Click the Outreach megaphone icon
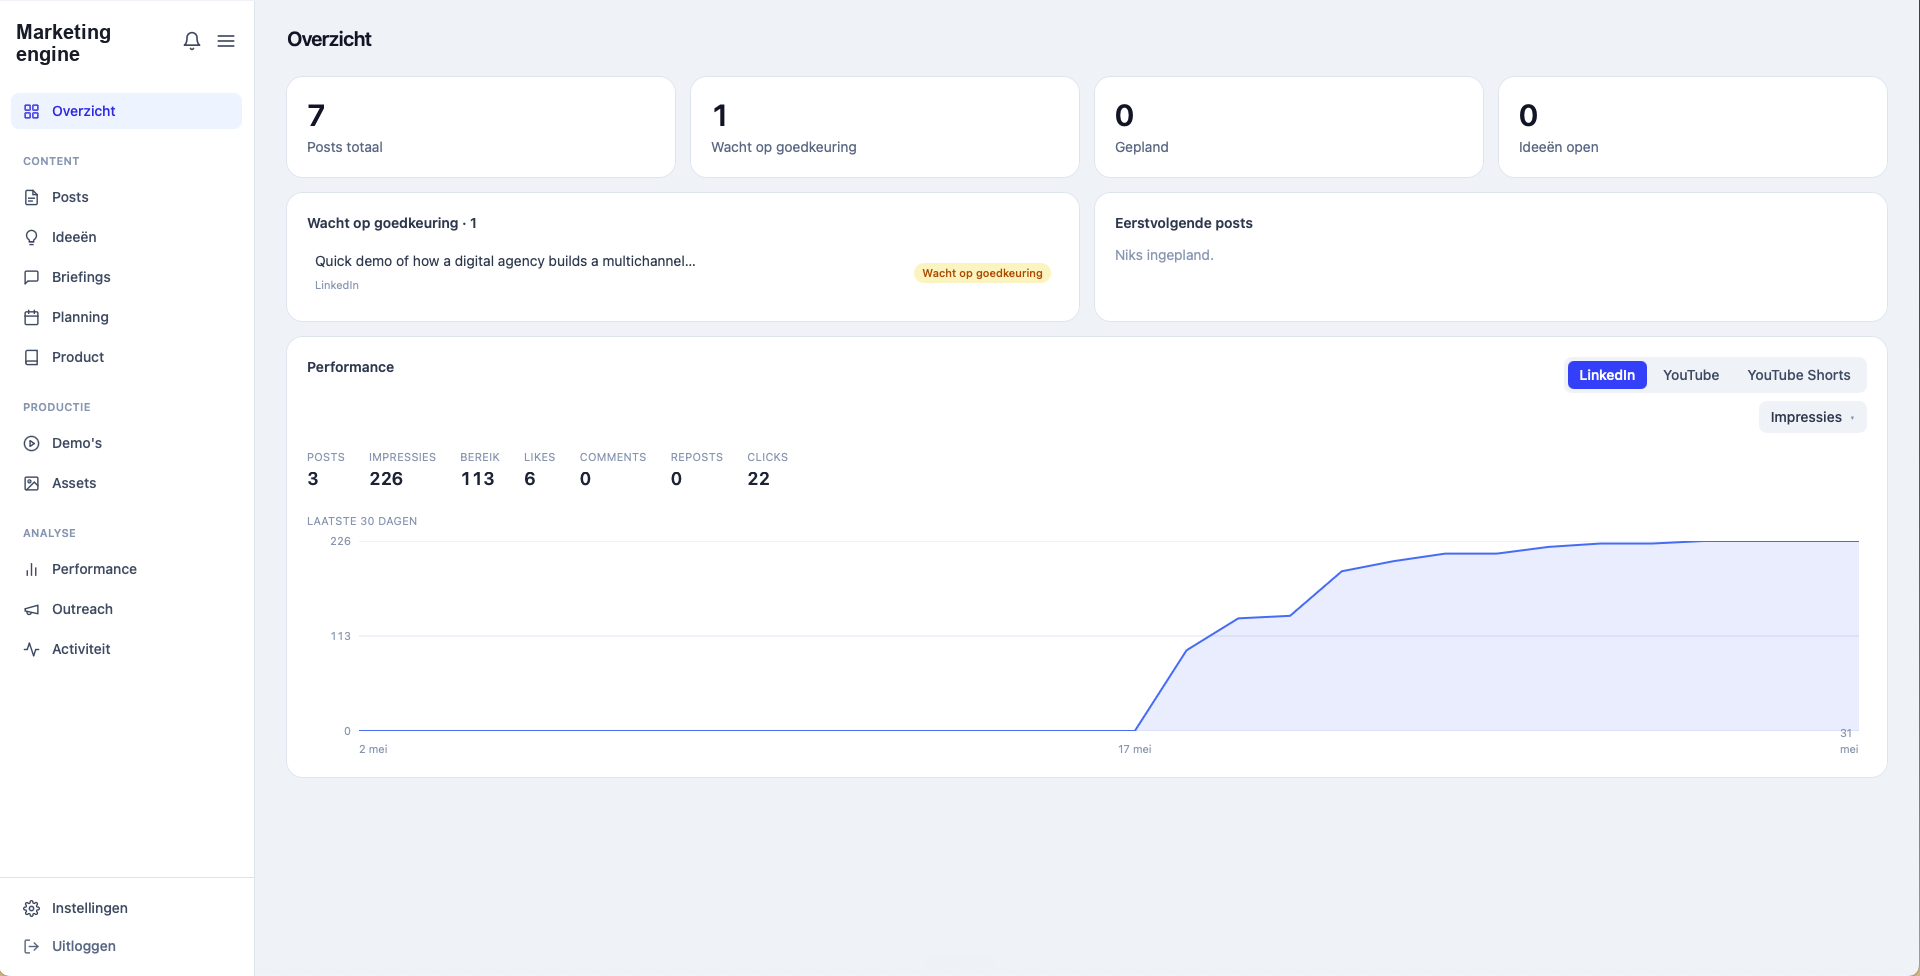Screen dimensions: 1920x976 pos(32,609)
